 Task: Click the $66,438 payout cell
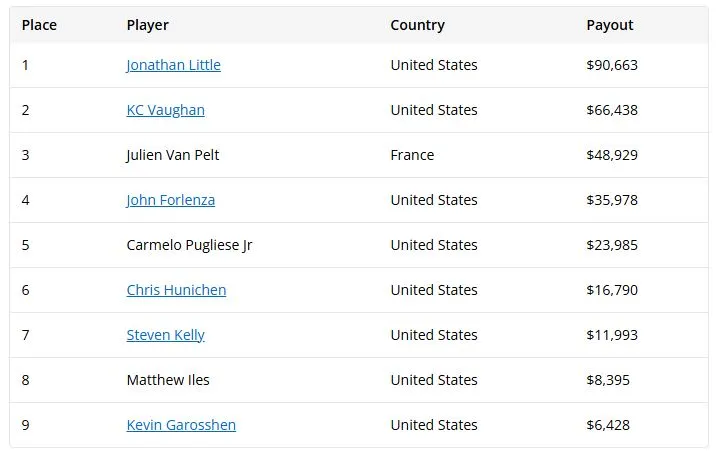[x=612, y=110]
